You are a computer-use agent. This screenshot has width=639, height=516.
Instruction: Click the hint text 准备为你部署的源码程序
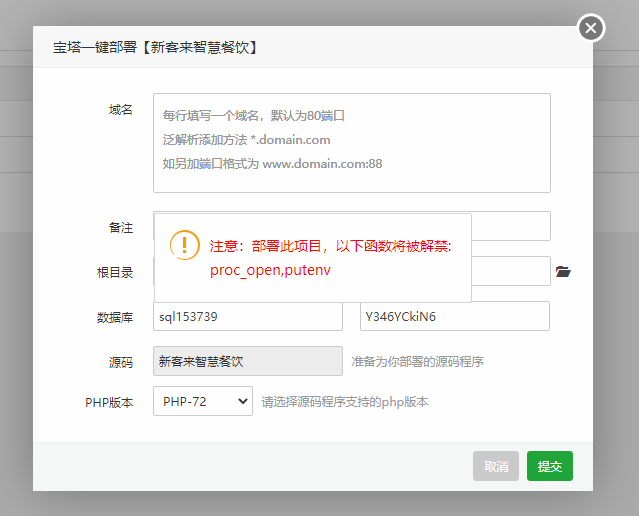point(417,362)
